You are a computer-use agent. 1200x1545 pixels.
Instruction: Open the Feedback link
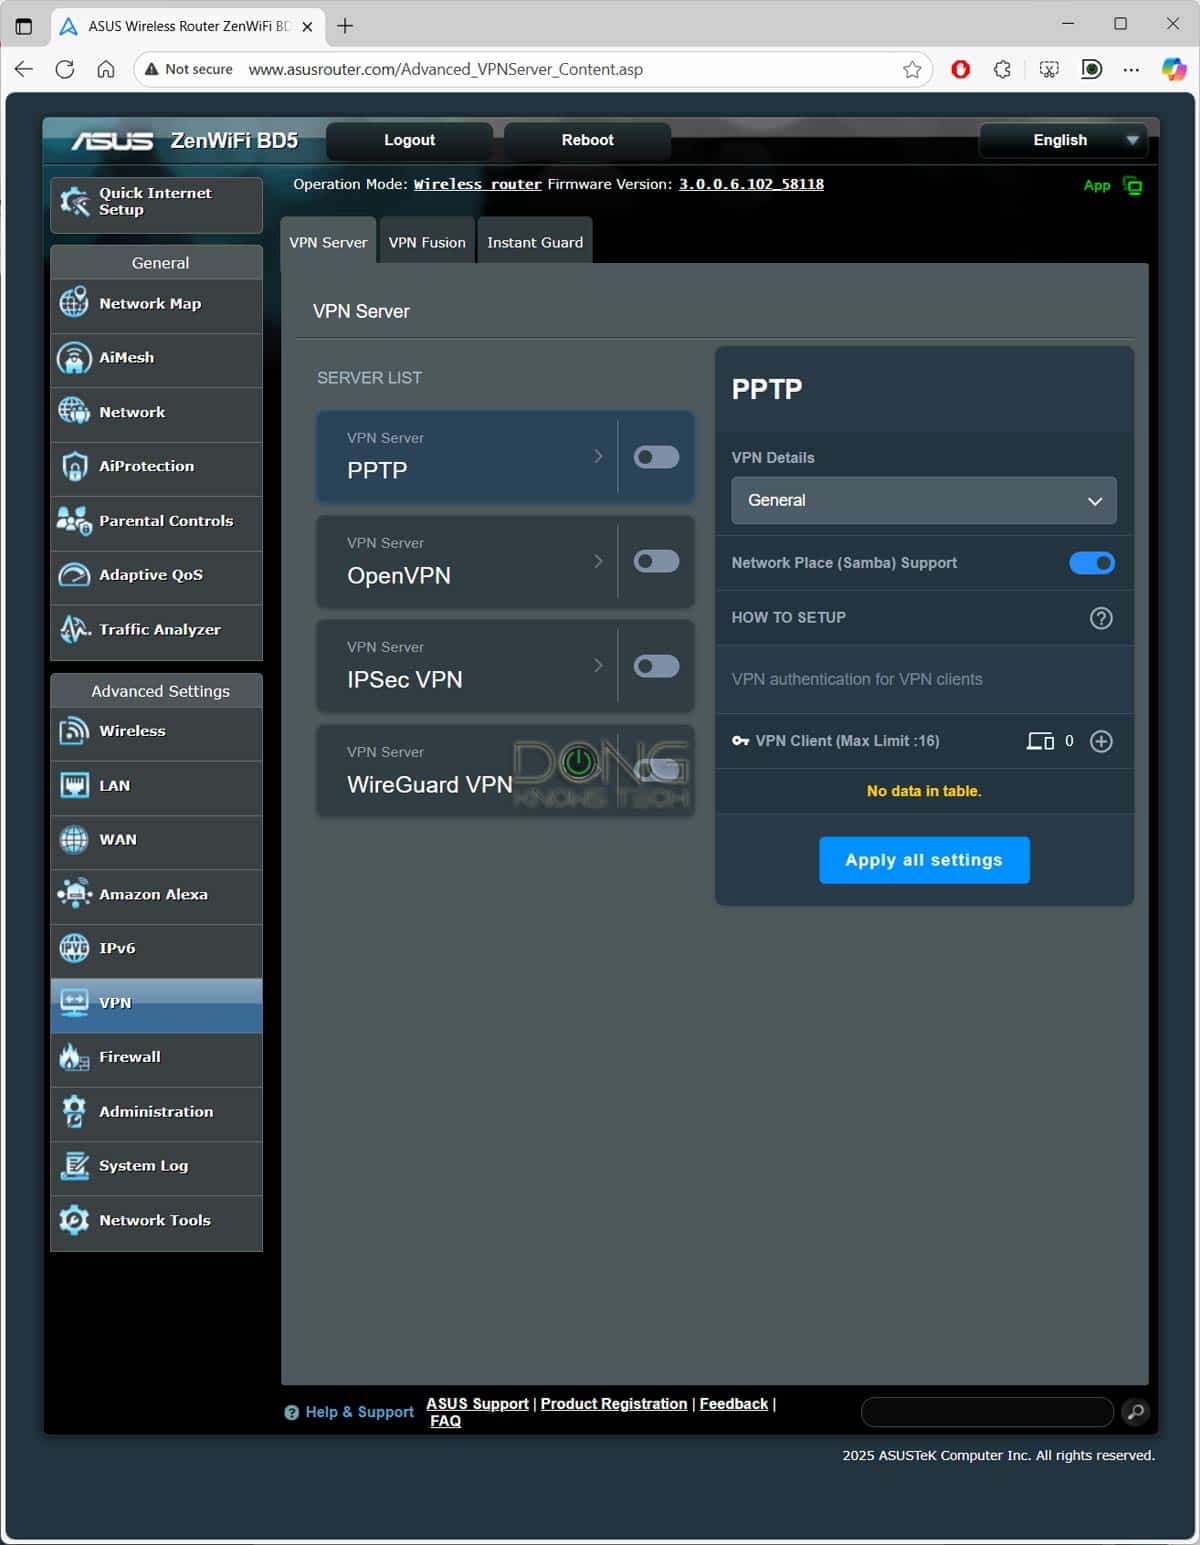734,1404
